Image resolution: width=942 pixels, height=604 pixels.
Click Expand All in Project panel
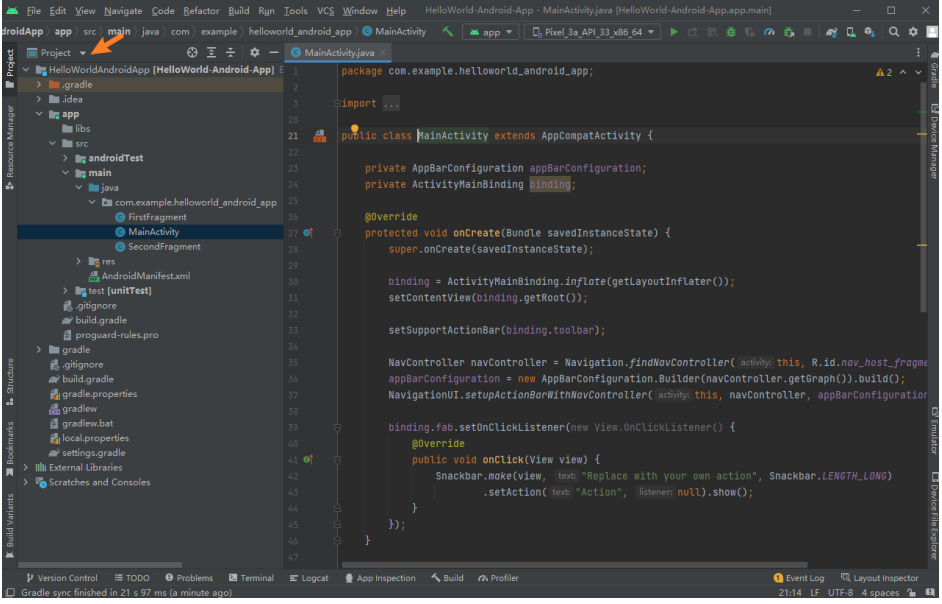pos(211,52)
